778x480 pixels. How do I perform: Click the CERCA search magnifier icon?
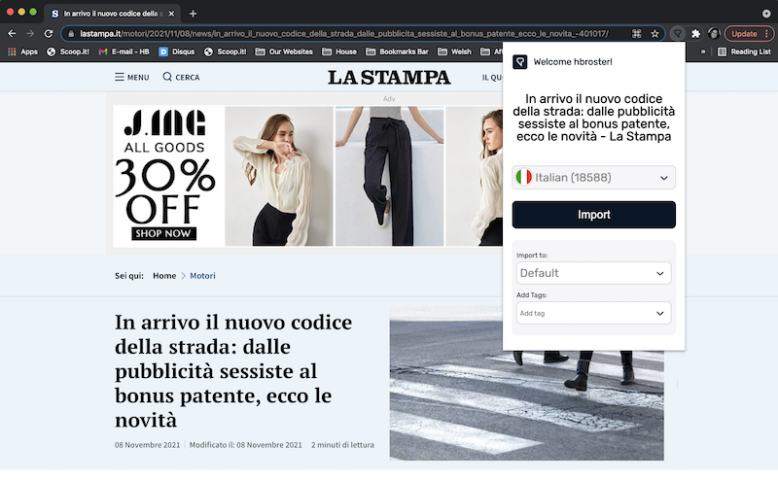[168, 77]
